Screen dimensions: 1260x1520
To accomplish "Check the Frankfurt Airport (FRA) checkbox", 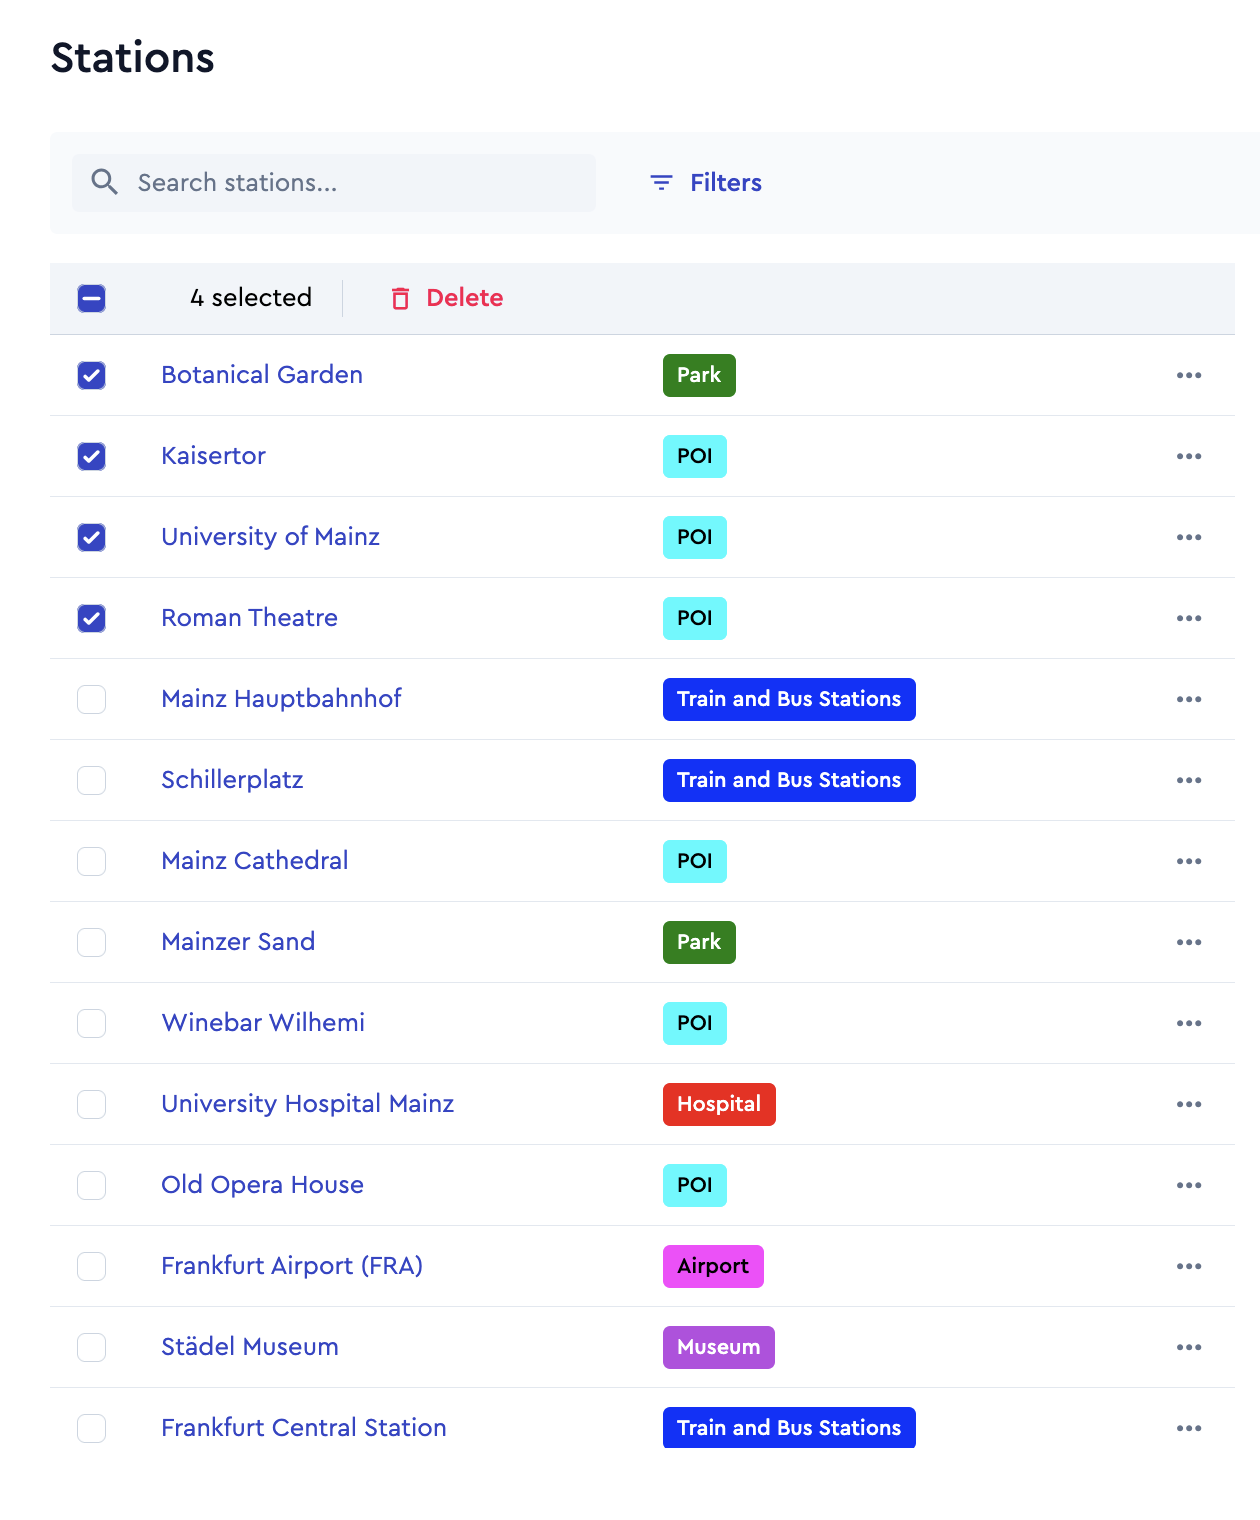I will tap(92, 1266).
